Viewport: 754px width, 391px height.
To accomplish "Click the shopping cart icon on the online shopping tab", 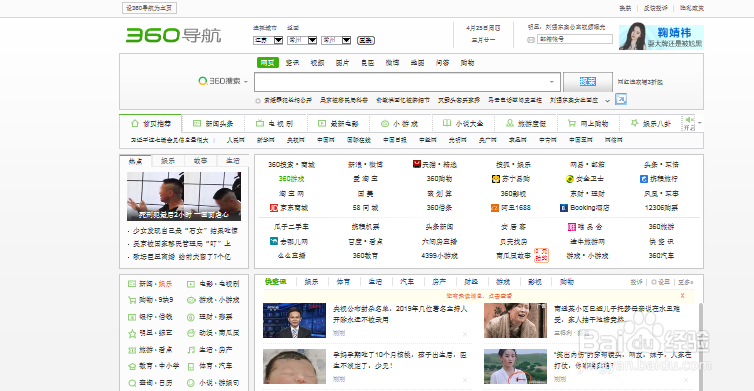I will point(572,123).
